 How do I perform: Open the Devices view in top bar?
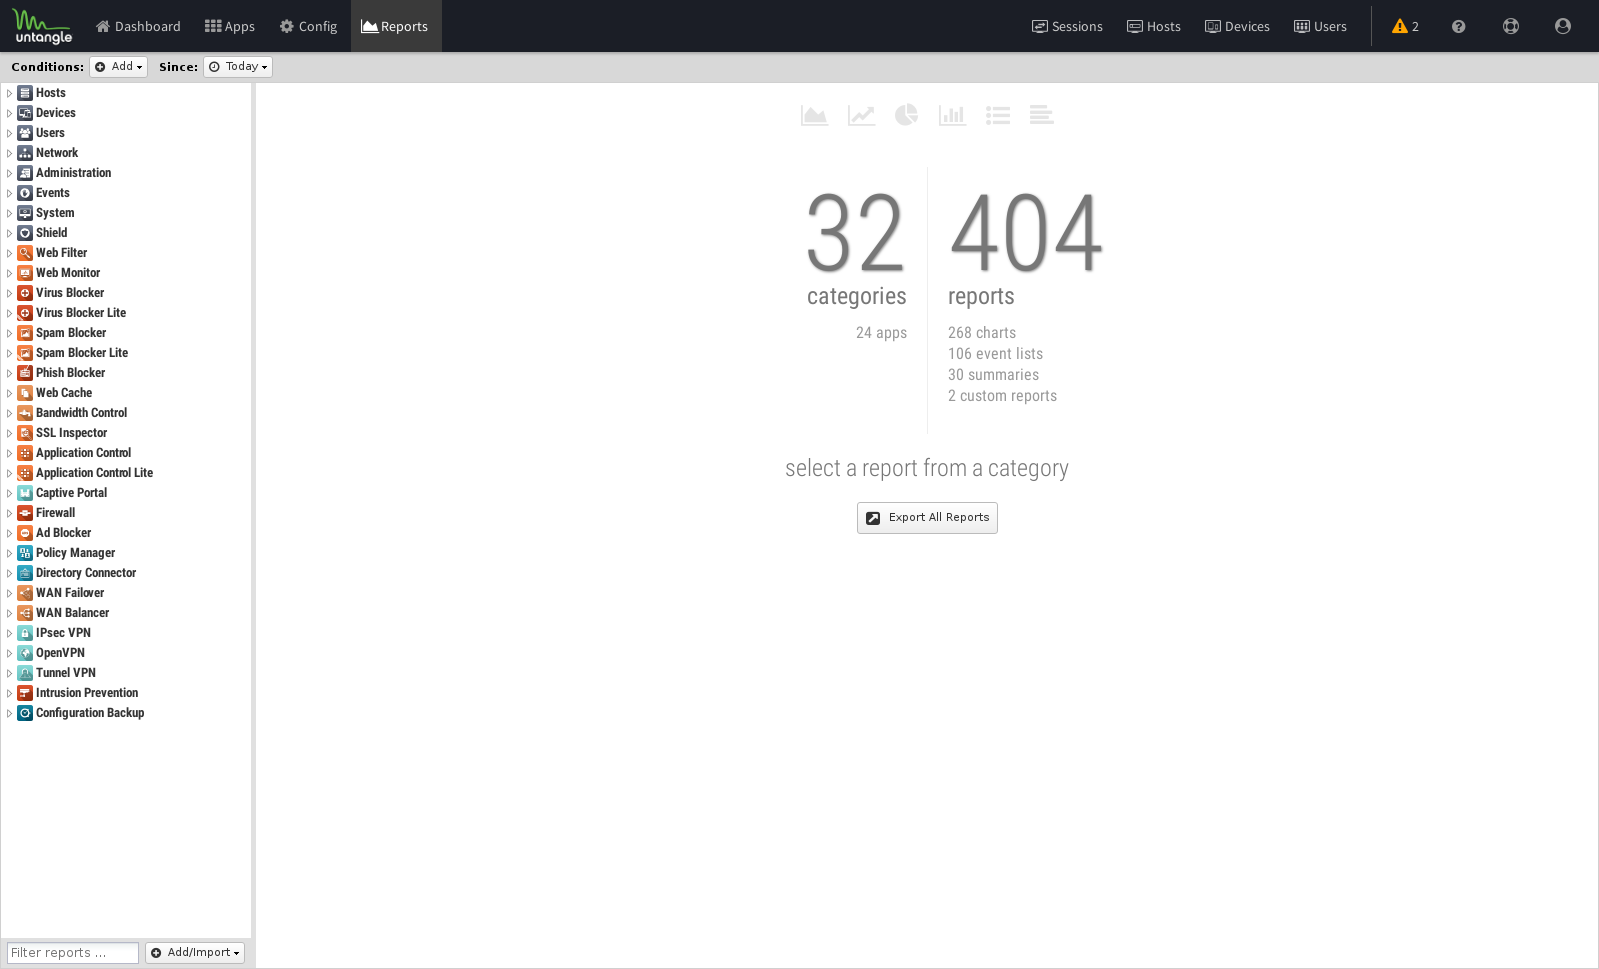tap(1237, 26)
